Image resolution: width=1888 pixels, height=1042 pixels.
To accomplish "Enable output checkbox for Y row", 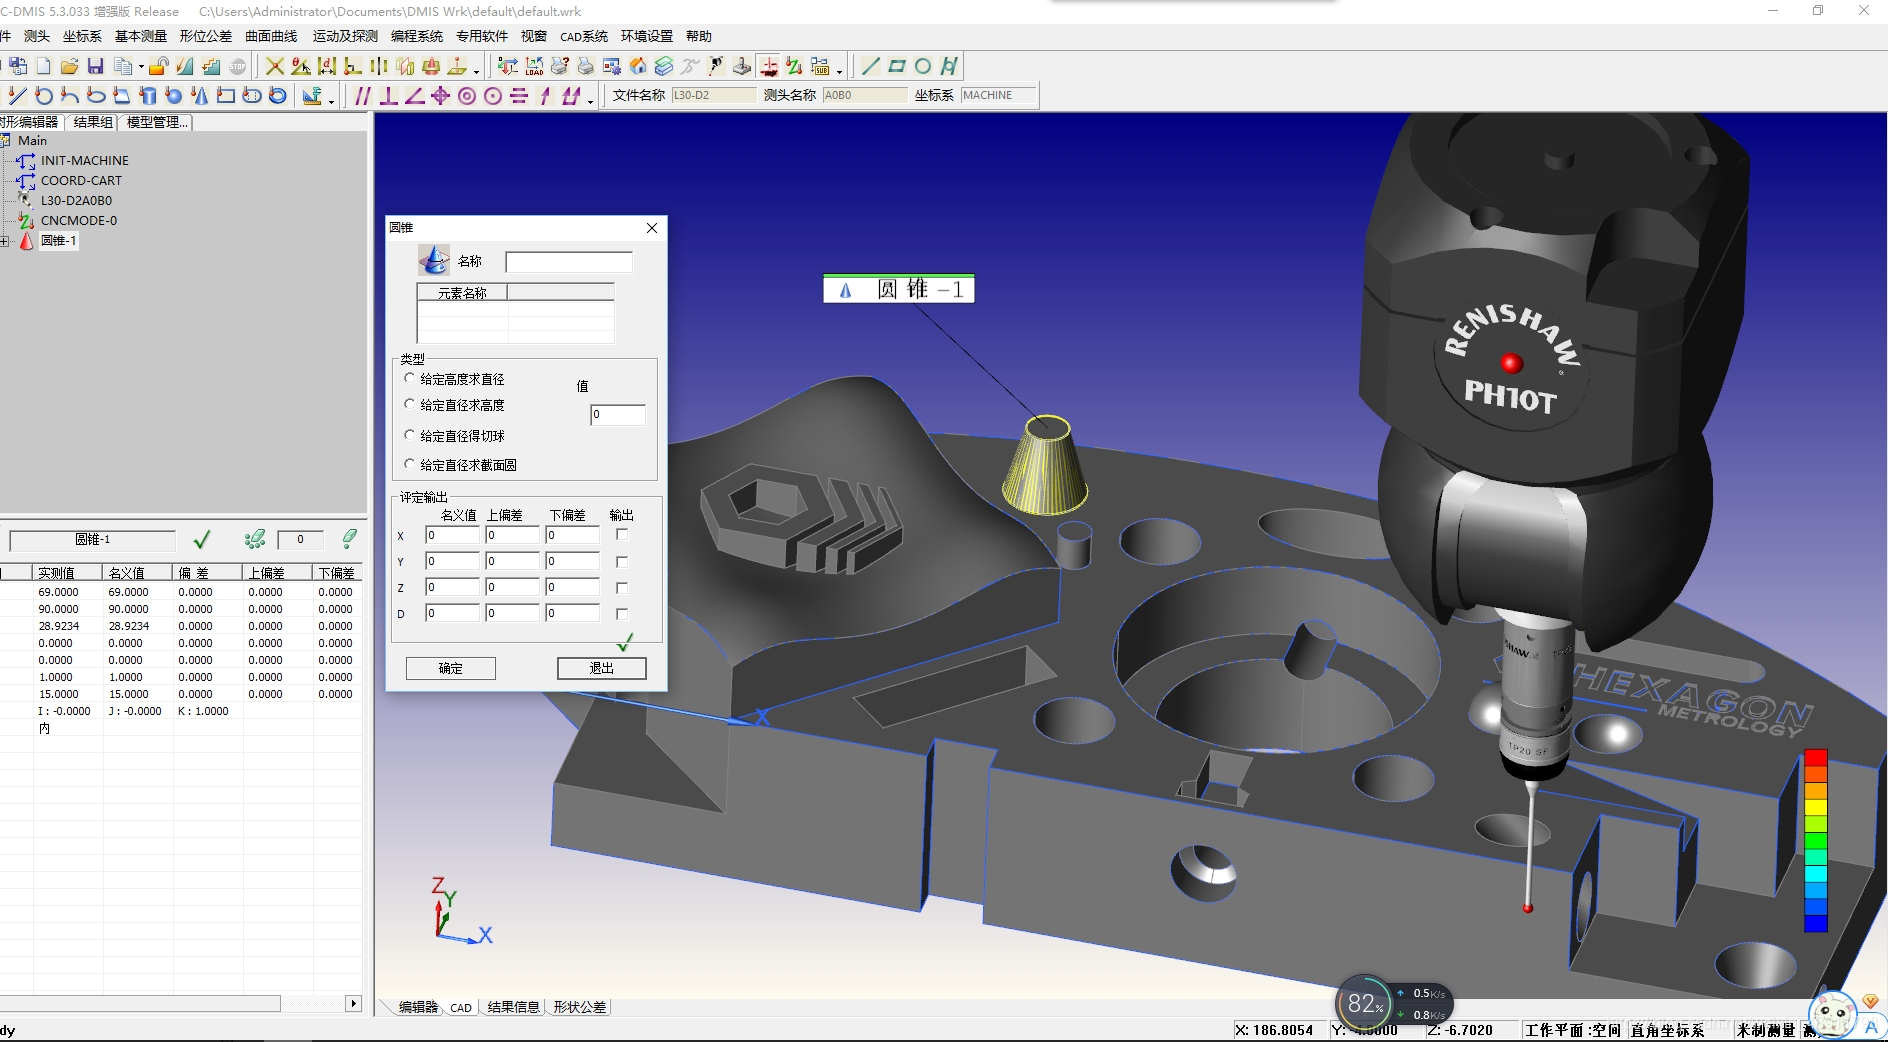I will 622,561.
